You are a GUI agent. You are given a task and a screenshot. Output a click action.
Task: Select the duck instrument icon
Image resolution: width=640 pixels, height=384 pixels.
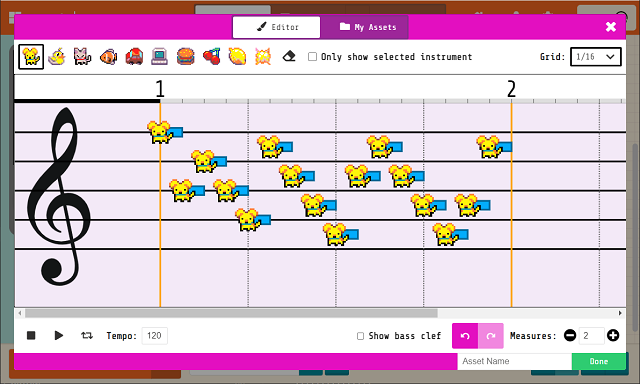point(57,57)
